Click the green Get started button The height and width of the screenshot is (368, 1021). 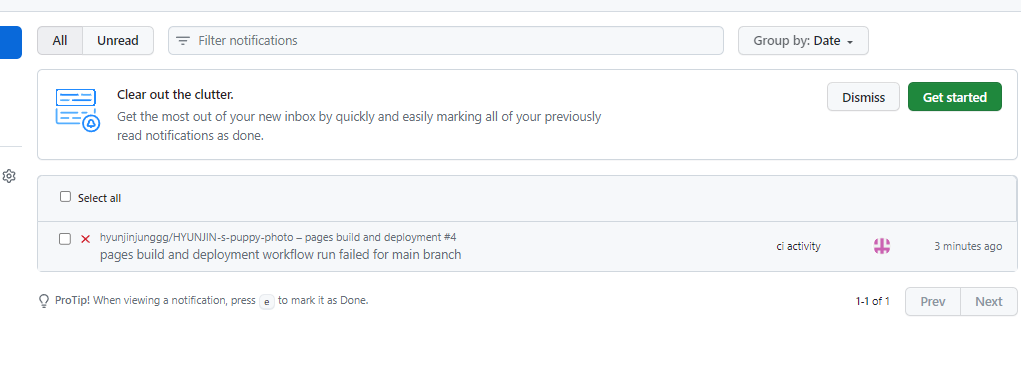pos(955,97)
